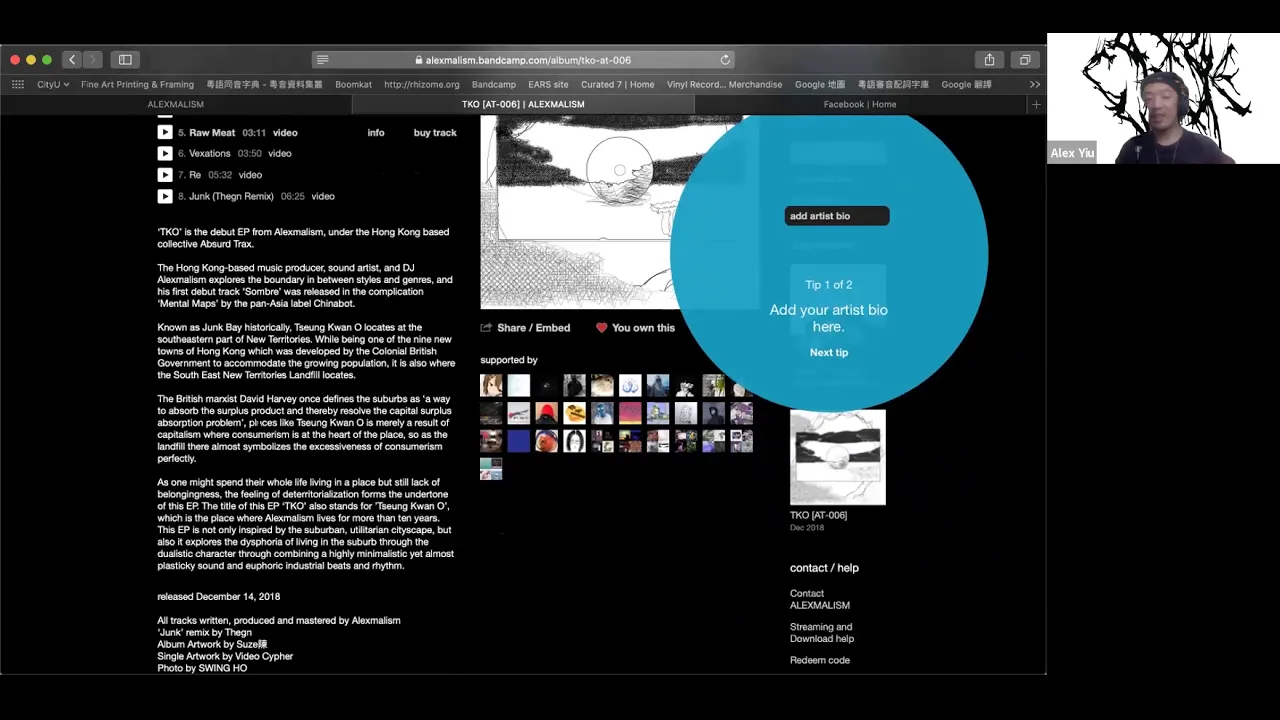Image resolution: width=1280 pixels, height=720 pixels.
Task: Open the Boomkat bookmark
Action: 353,85
